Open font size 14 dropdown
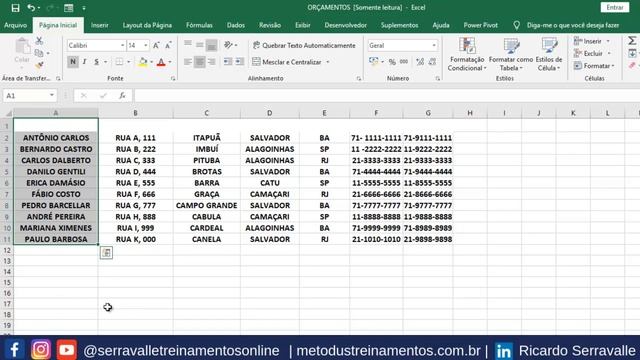 pos(146,45)
